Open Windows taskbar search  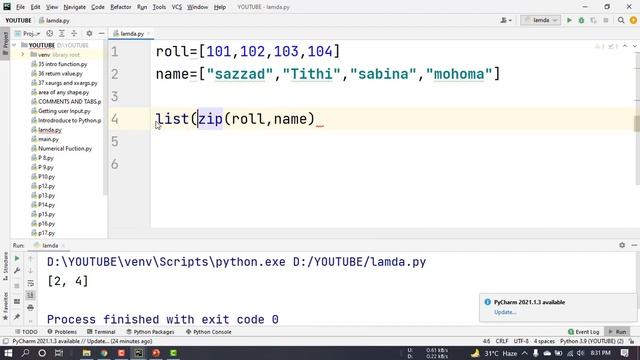25,353
